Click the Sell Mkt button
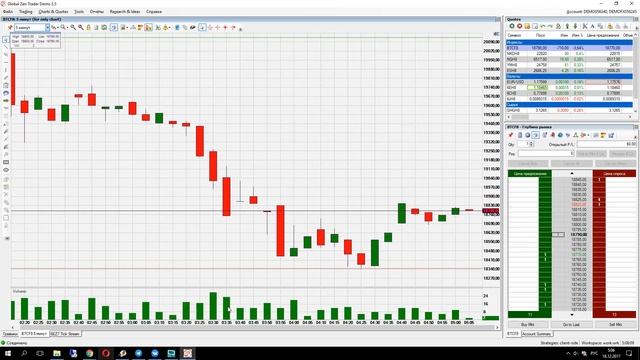640x360 pixels. click(x=615, y=325)
